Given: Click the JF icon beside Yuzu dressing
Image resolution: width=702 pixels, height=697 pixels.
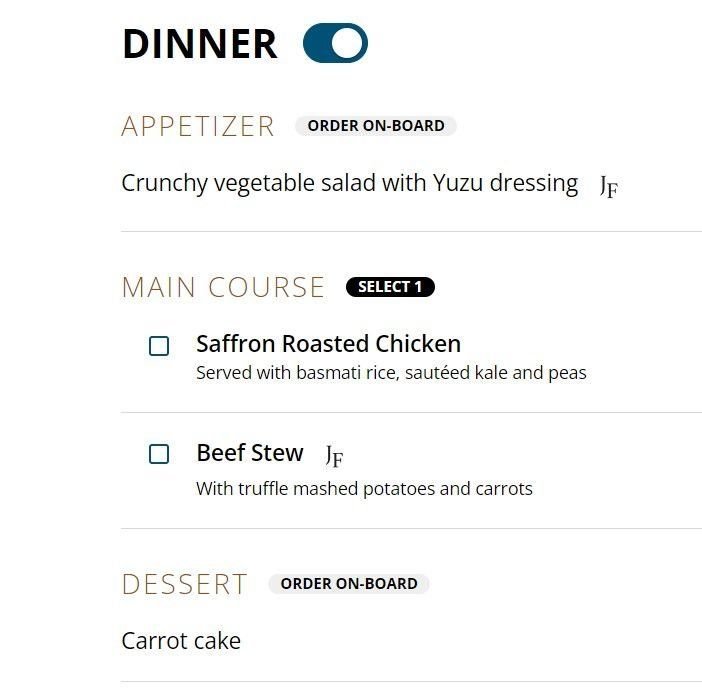Looking at the screenshot, I should (608, 186).
